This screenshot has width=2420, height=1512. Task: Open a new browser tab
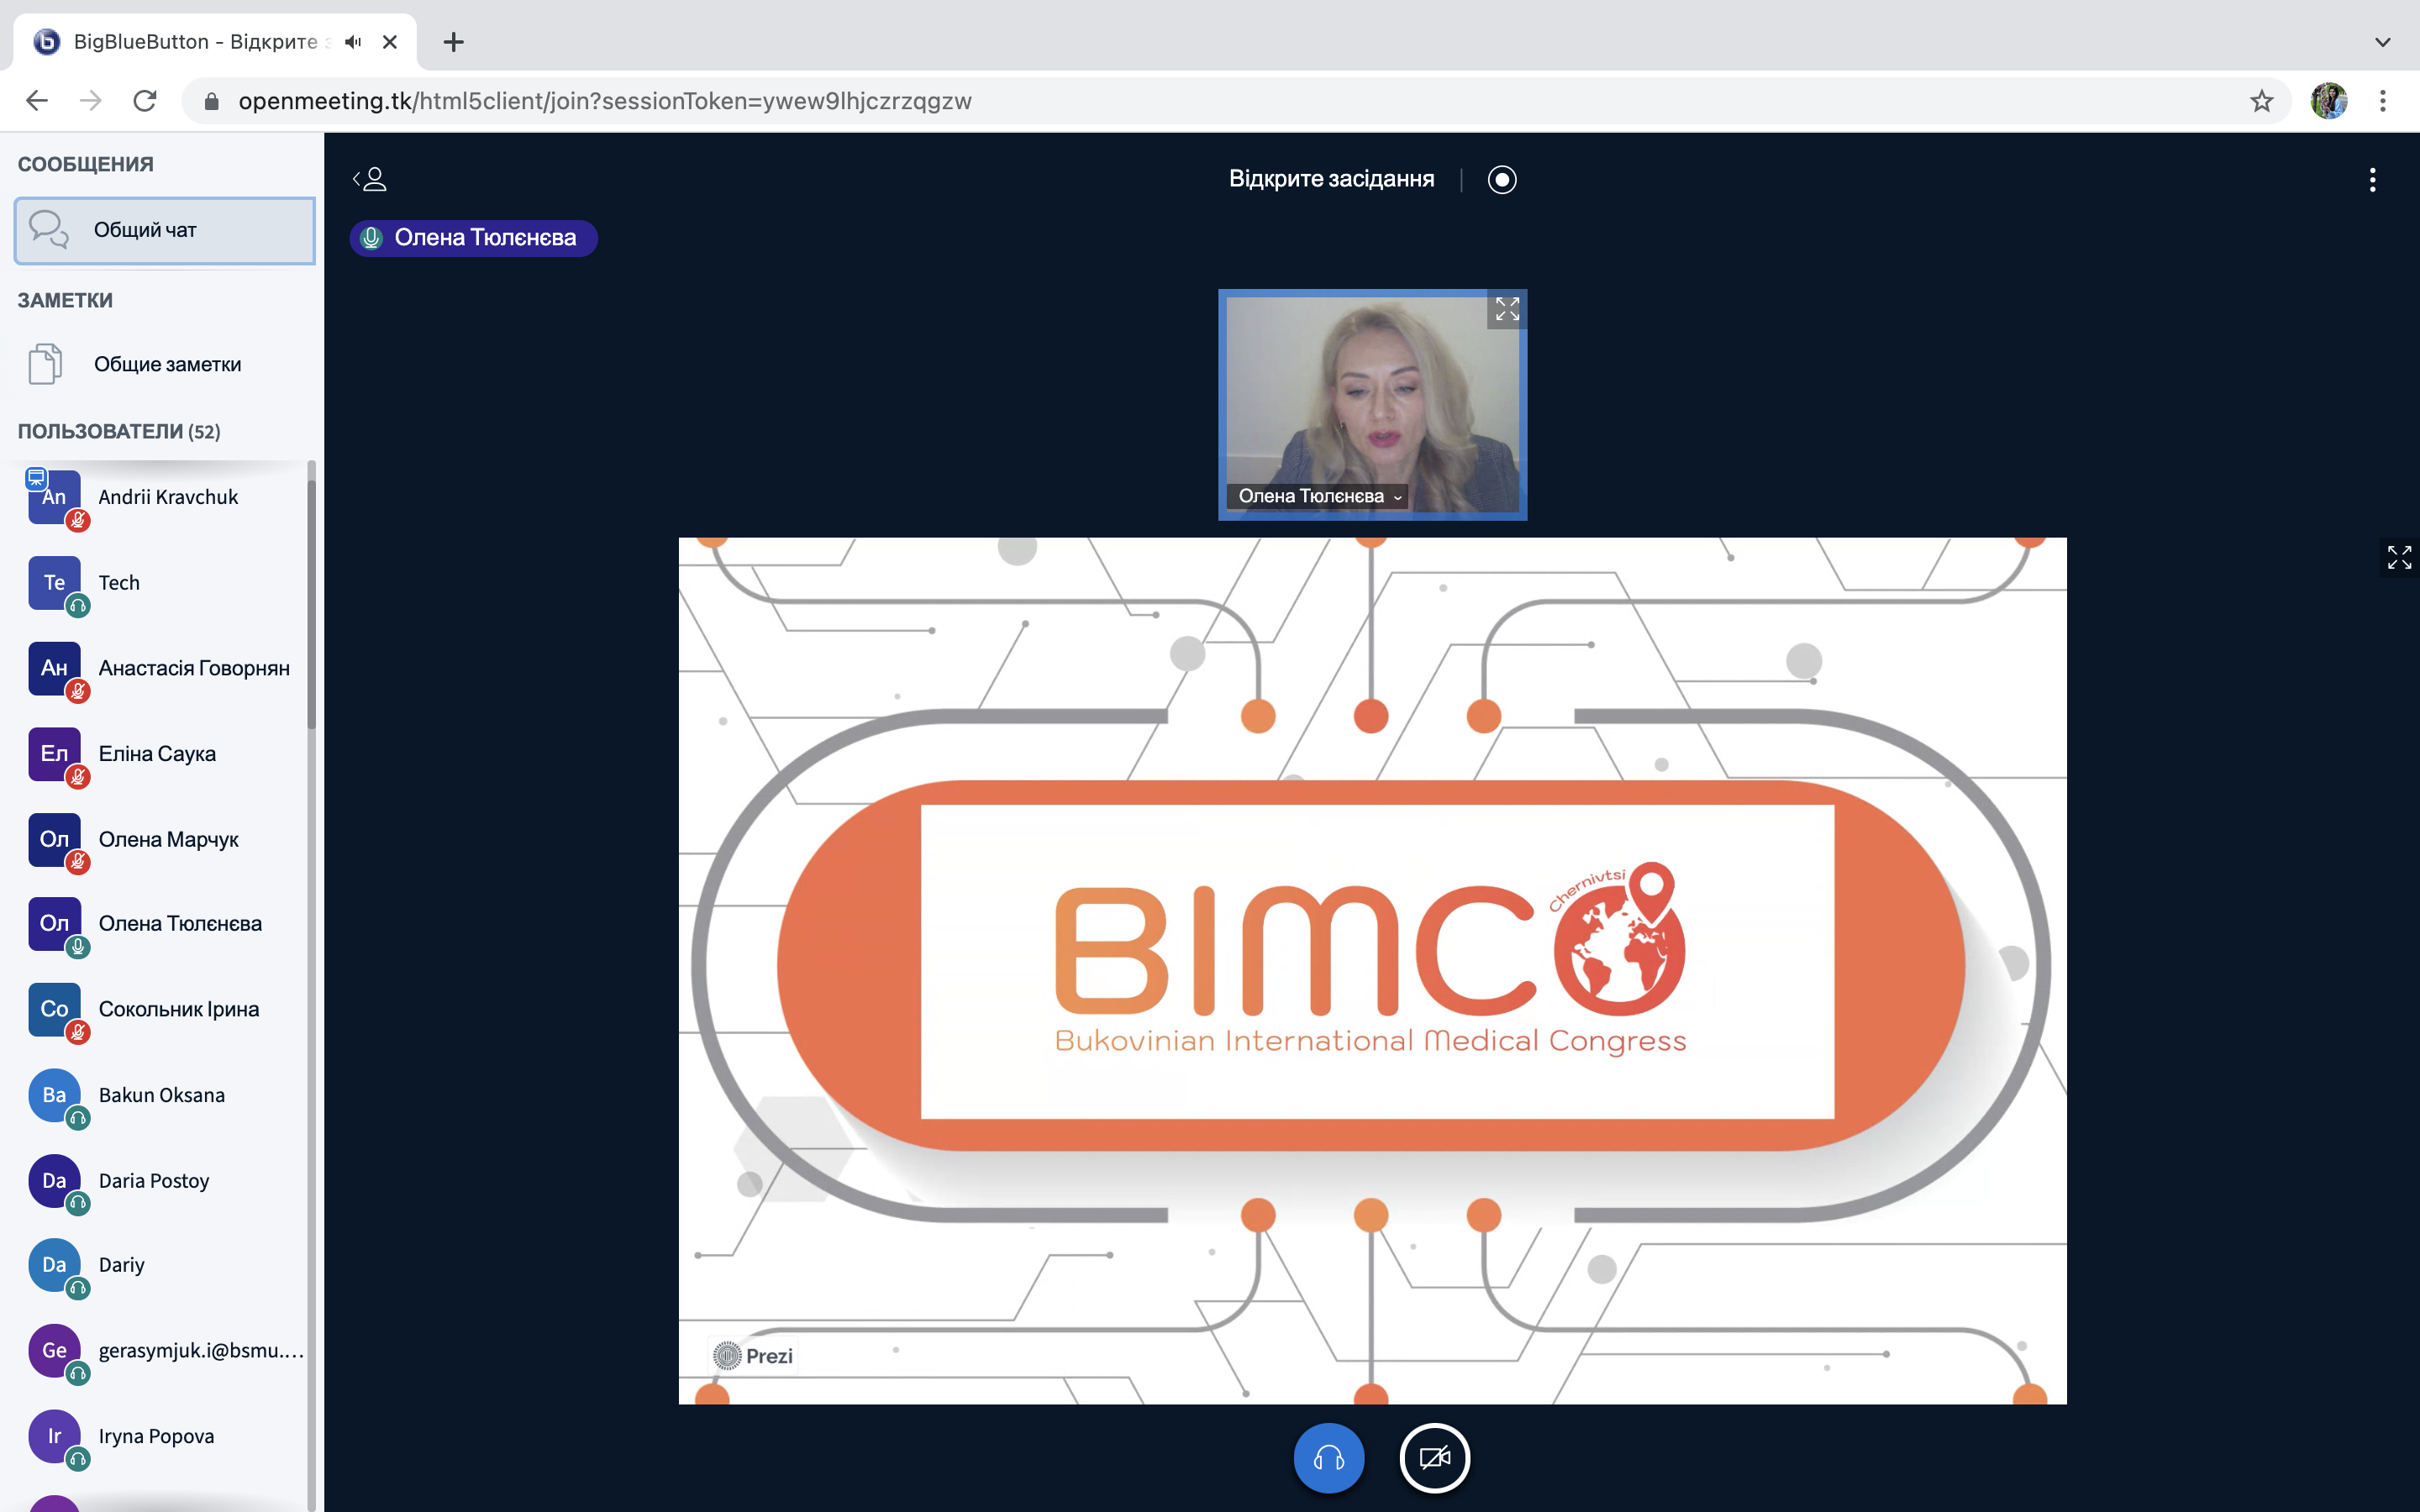pyautogui.click(x=453, y=42)
